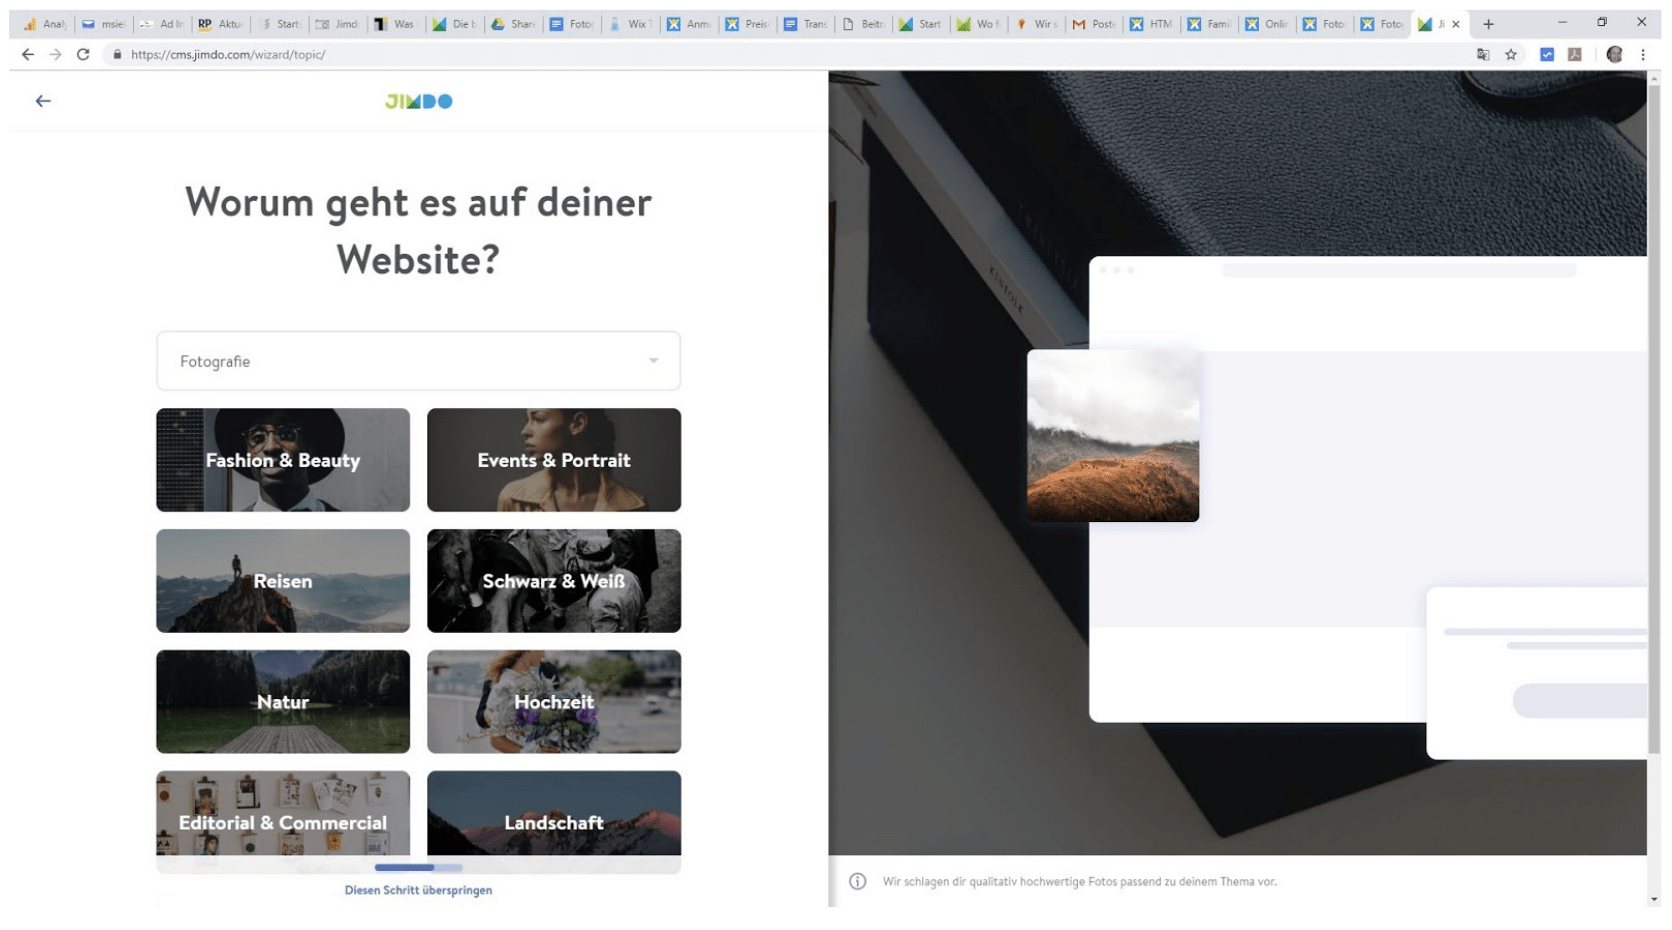This screenshot has height=930, width=1672.
Task: Minimize the Chrome window
Action: tap(1562, 22)
